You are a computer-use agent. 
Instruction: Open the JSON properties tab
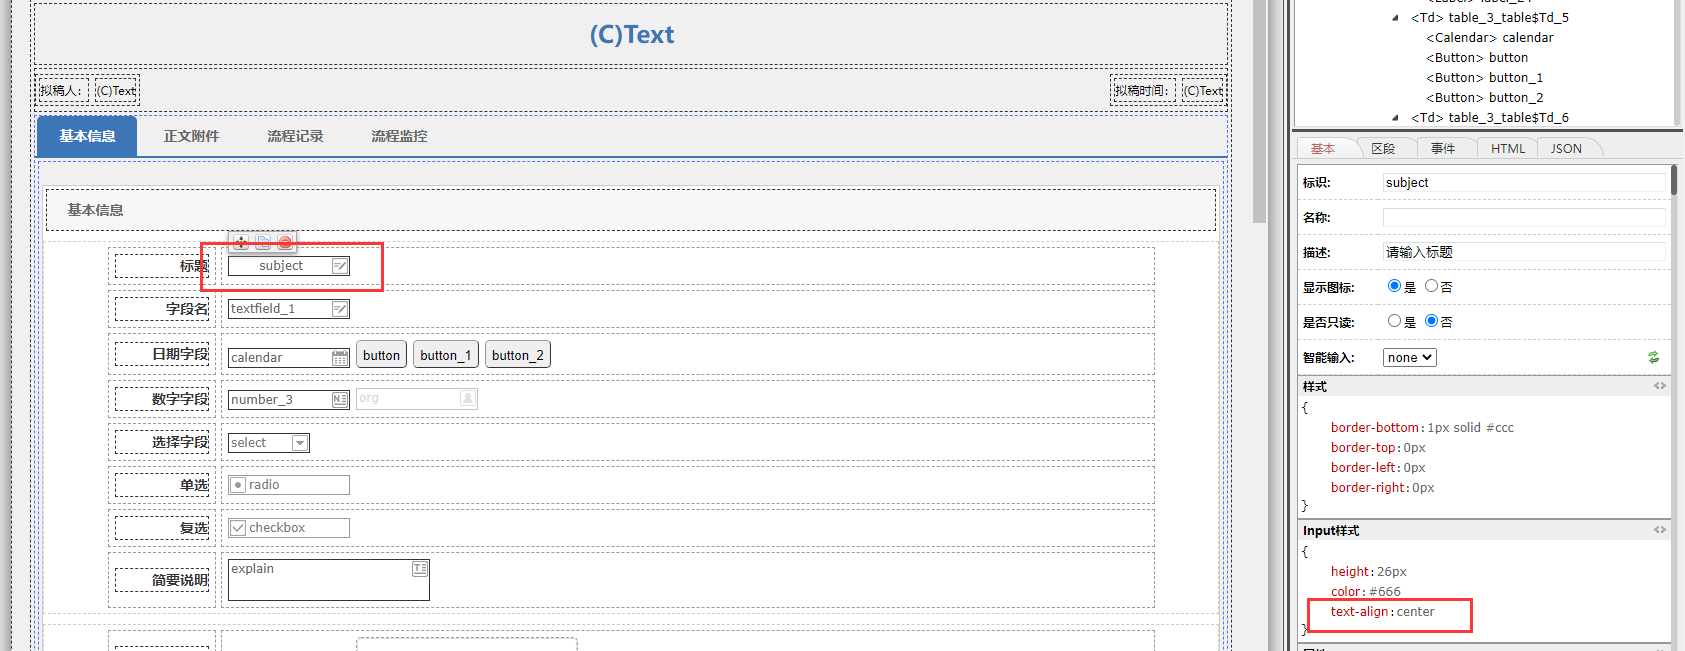[1566, 149]
